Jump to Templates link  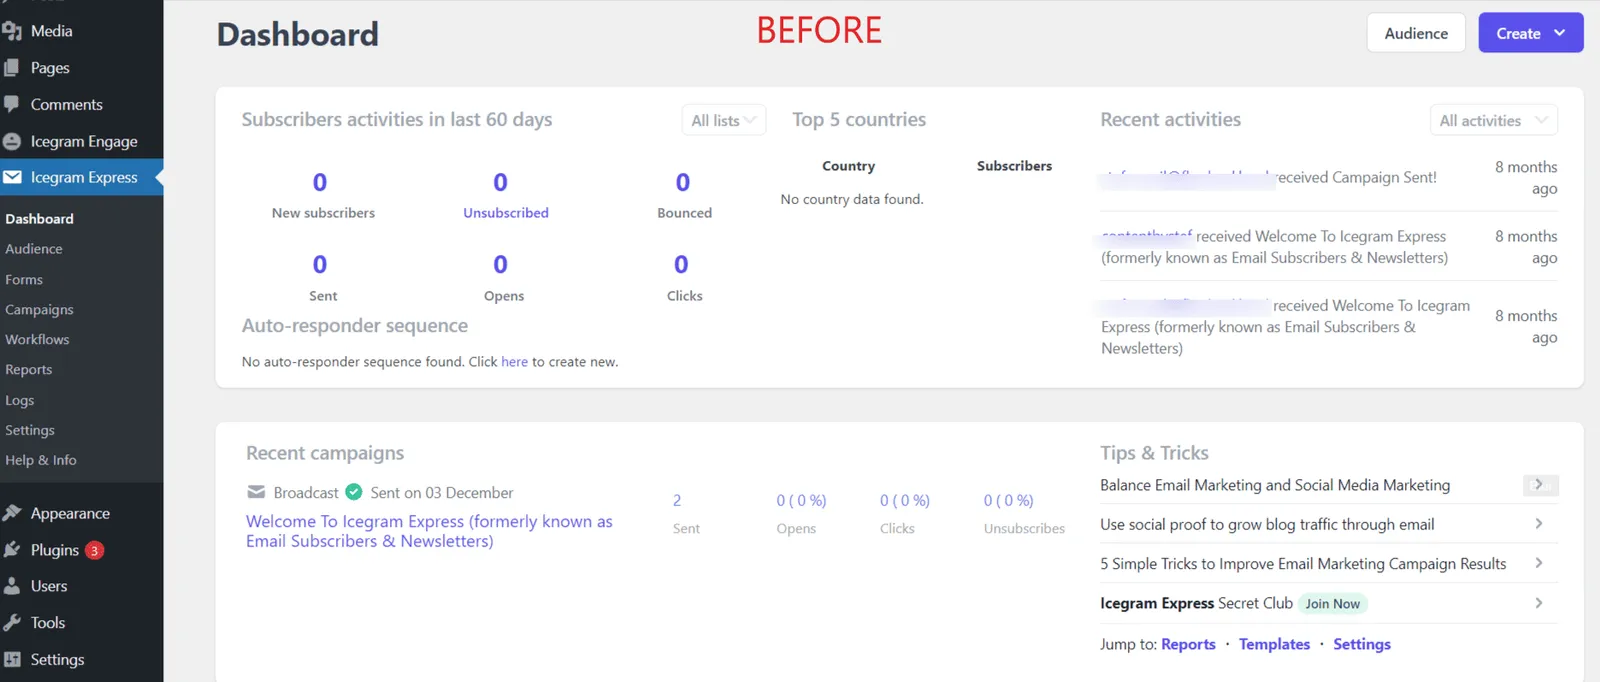1274,644
